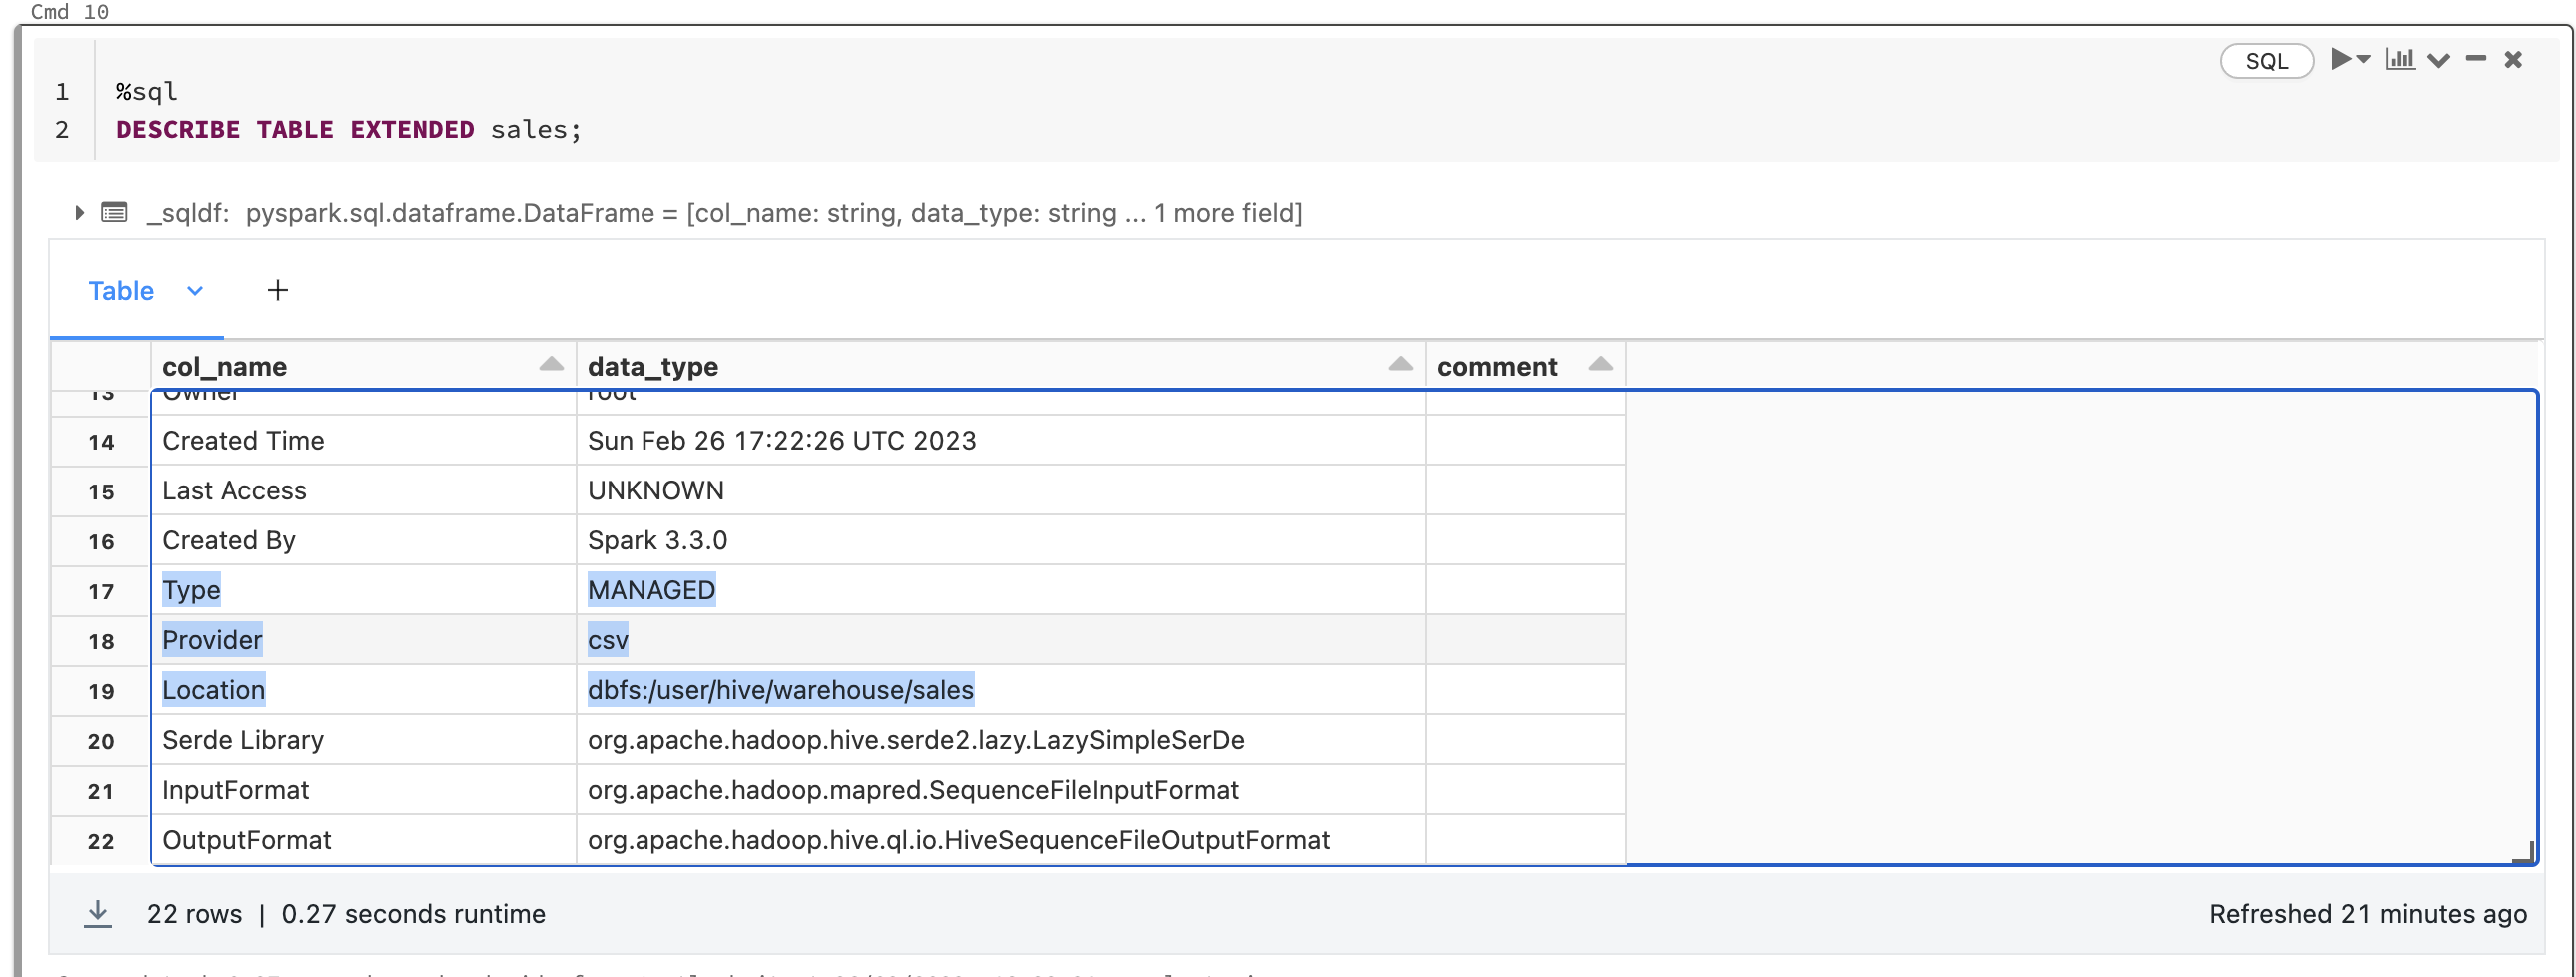Download results using the download arrow icon
This screenshot has height=977, width=2576.
click(x=98, y=913)
